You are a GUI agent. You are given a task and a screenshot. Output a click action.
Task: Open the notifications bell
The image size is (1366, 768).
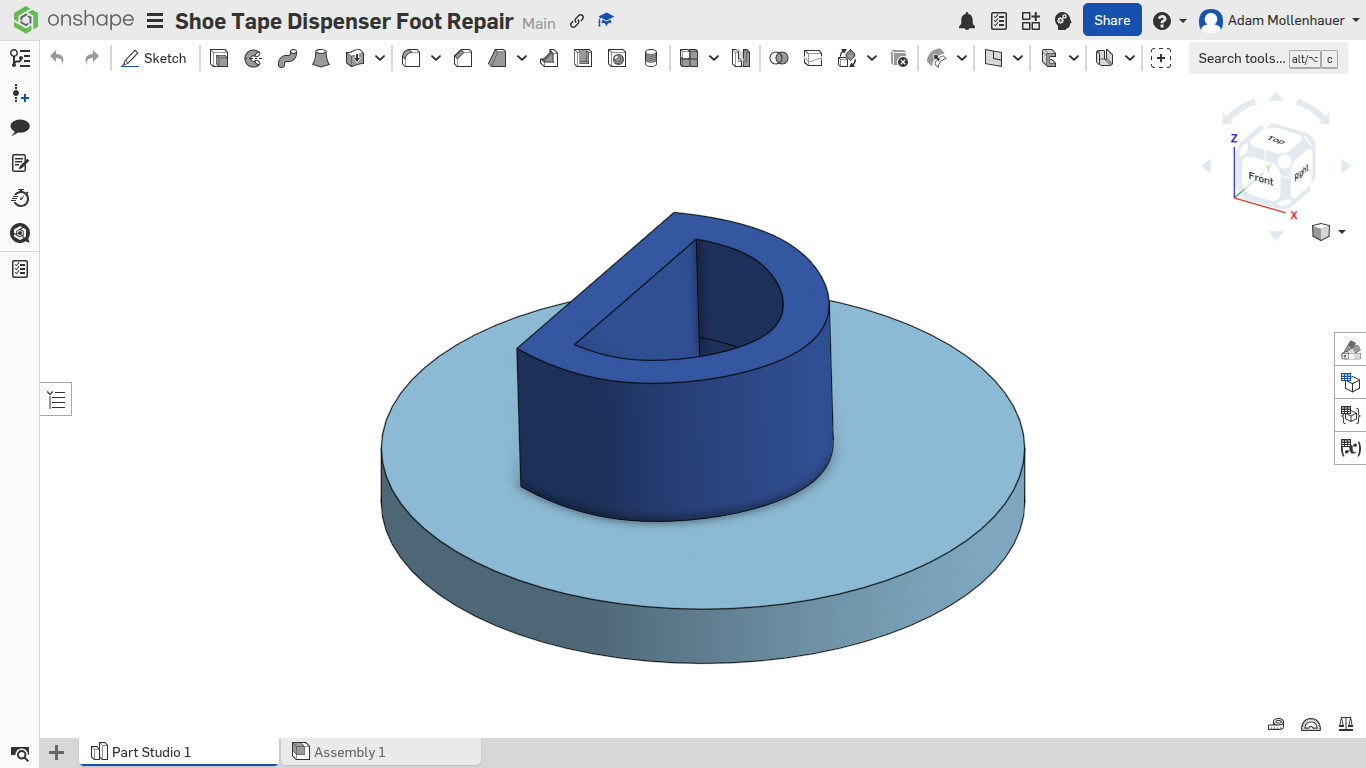tap(967, 21)
